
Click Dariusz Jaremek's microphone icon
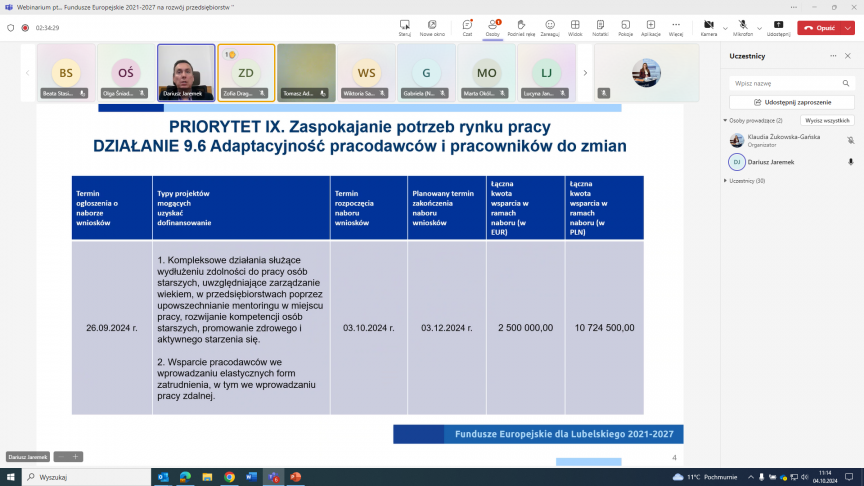coord(851,162)
